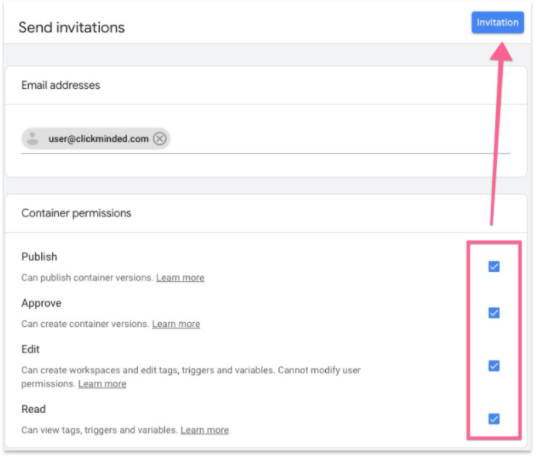Open Learn more link under Read
The height and width of the screenshot is (456, 537).
coord(204,430)
